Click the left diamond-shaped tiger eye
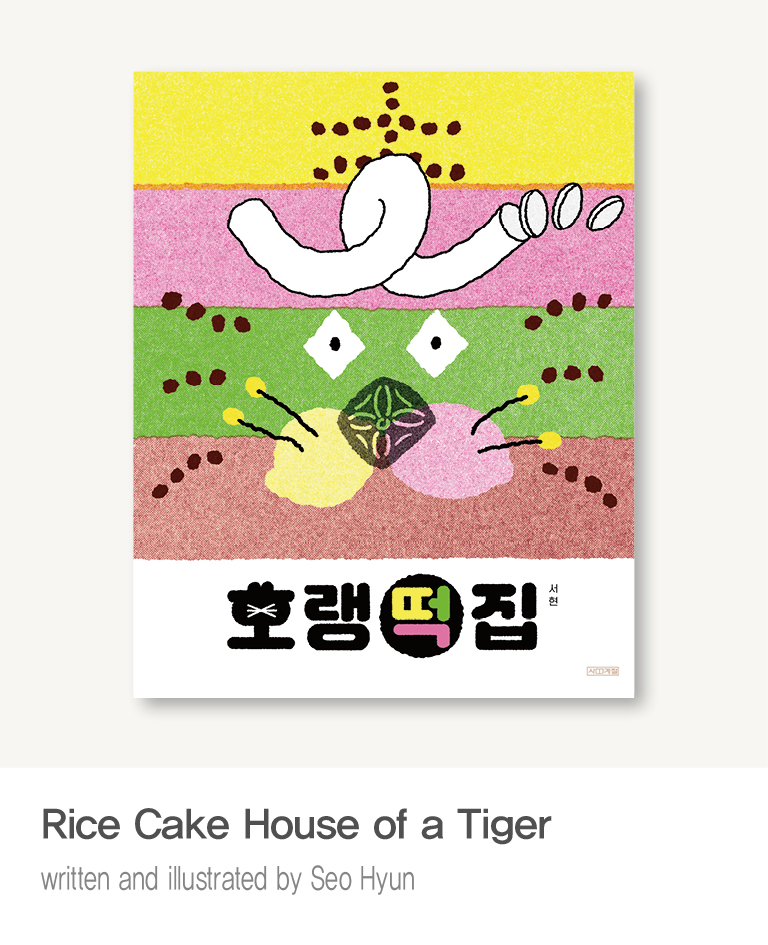Screen dimensions: 768x945 pyautogui.click(x=335, y=344)
